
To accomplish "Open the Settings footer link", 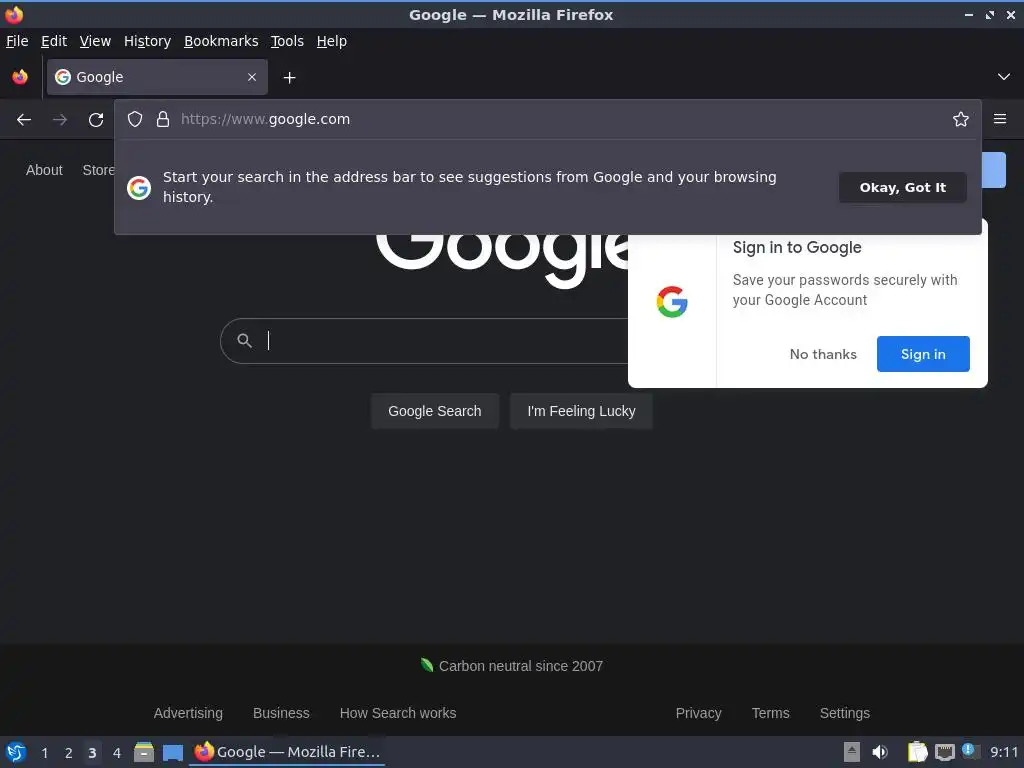I will pos(844,713).
